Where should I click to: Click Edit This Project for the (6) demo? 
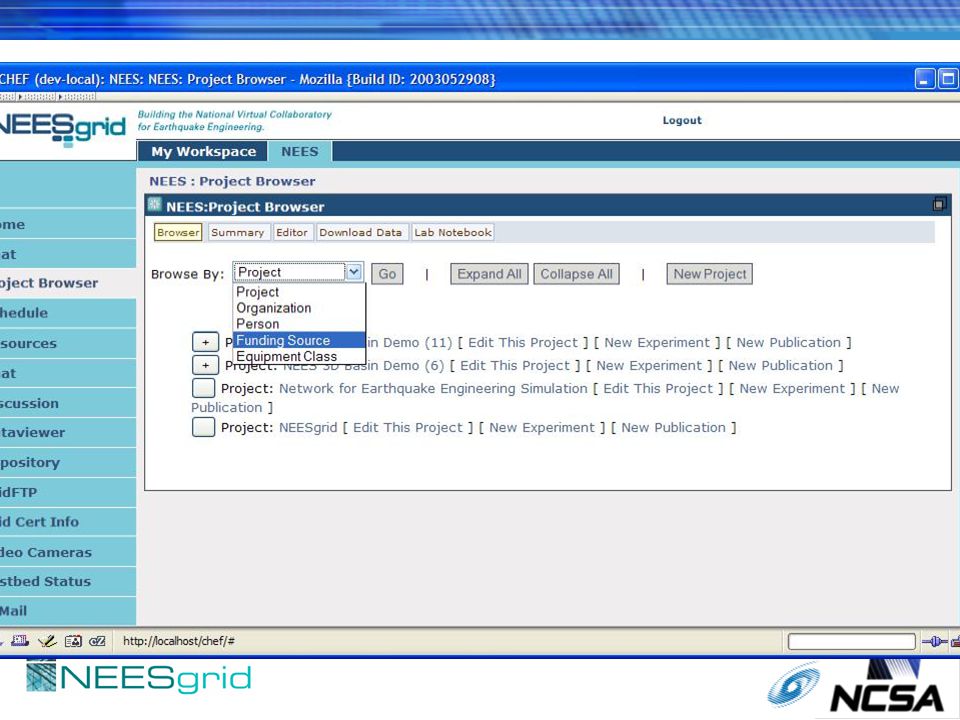point(515,366)
